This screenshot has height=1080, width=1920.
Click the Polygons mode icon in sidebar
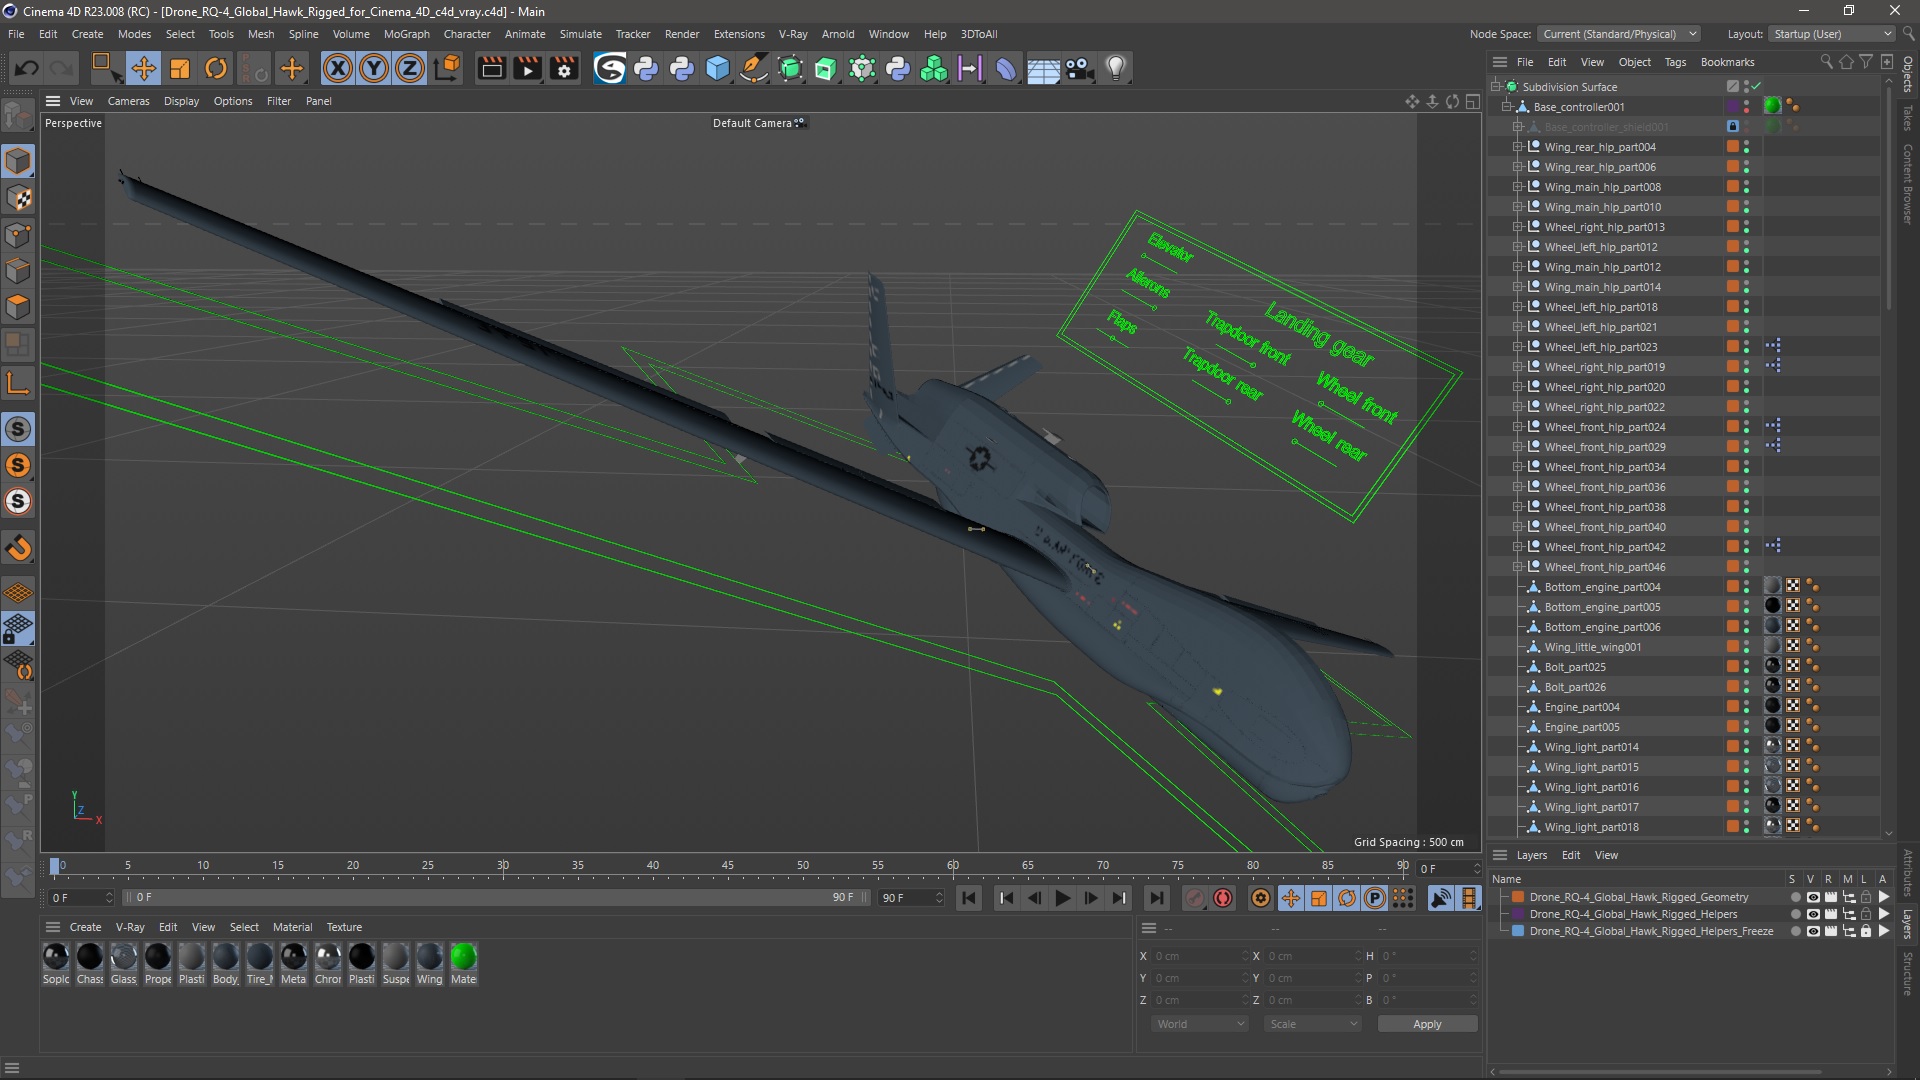(18, 307)
